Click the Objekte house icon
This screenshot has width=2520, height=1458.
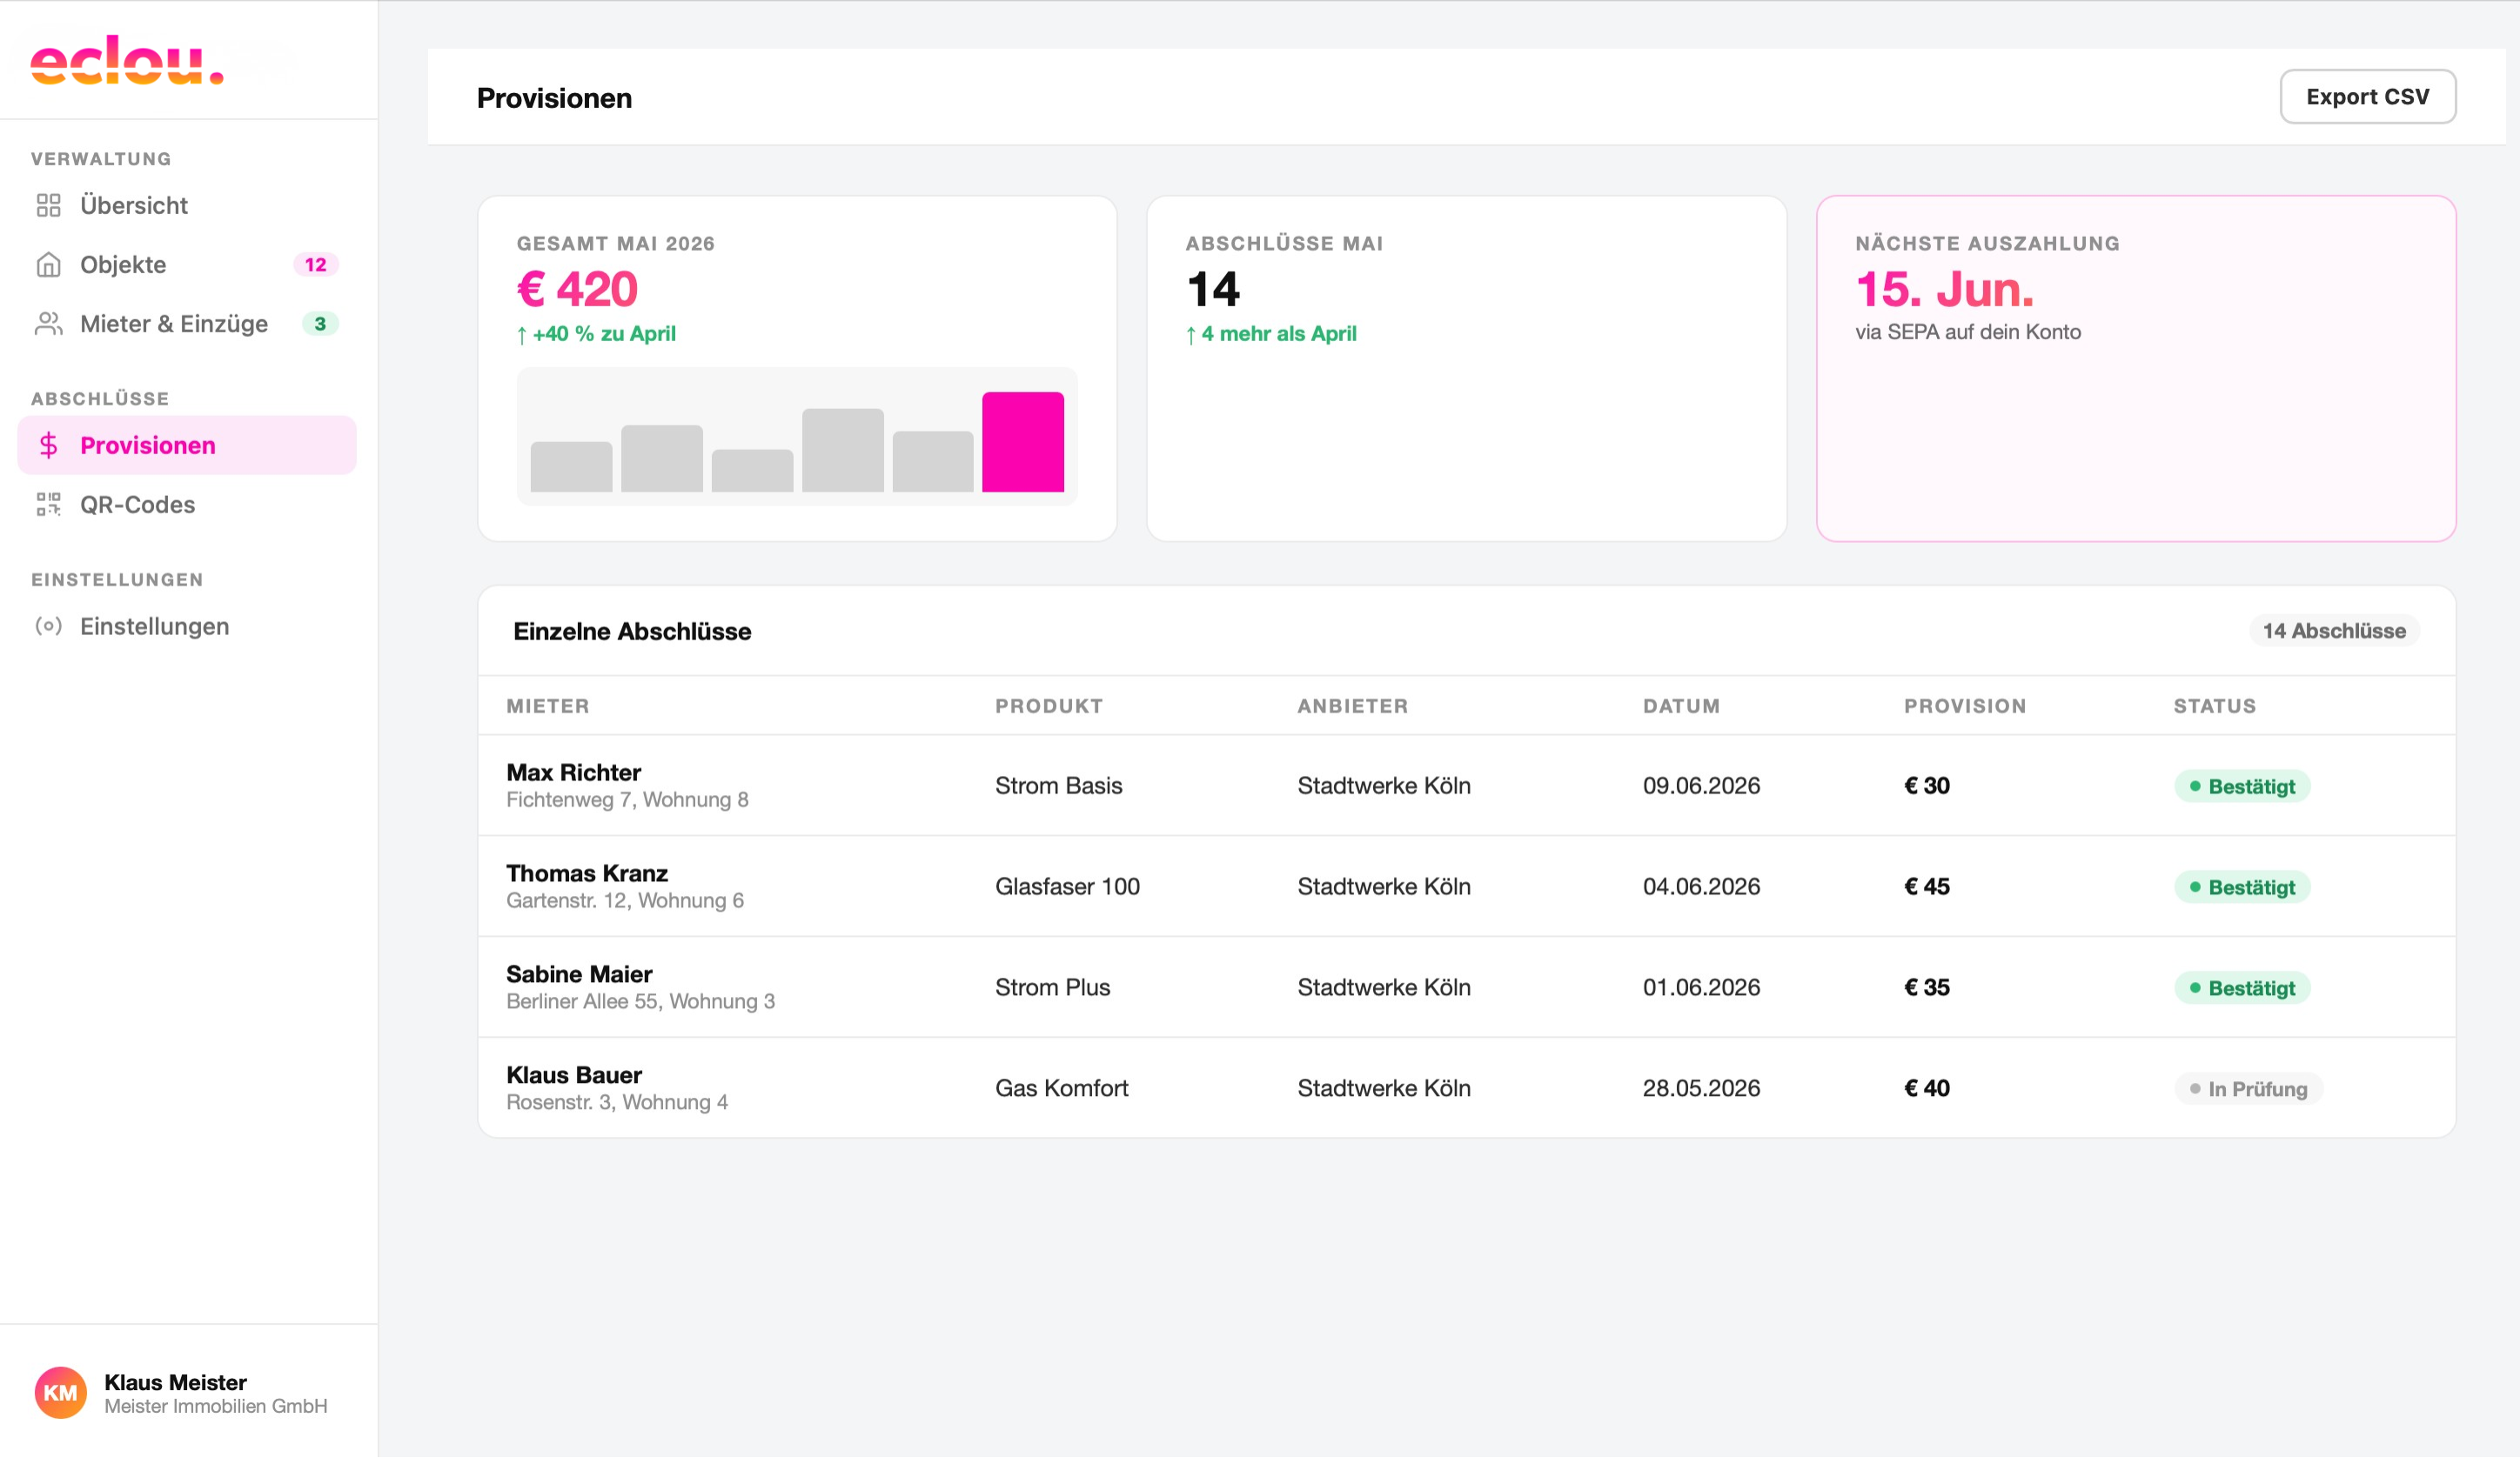(x=48, y=264)
